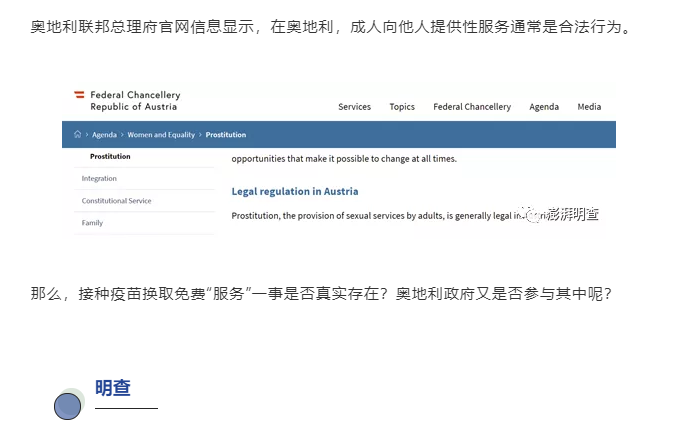
Task: Click the 明查 section heading
Action: tap(113, 388)
